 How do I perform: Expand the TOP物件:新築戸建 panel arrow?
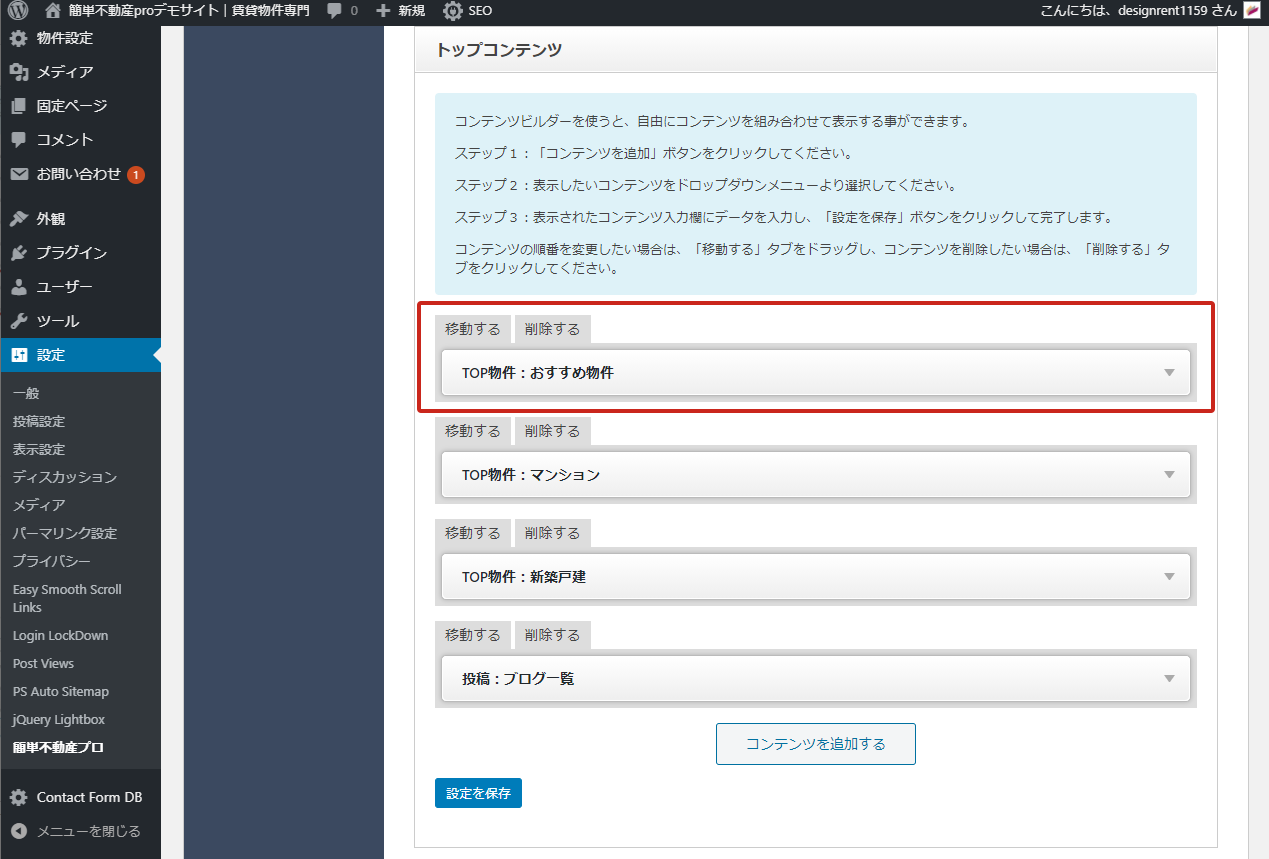1169,577
